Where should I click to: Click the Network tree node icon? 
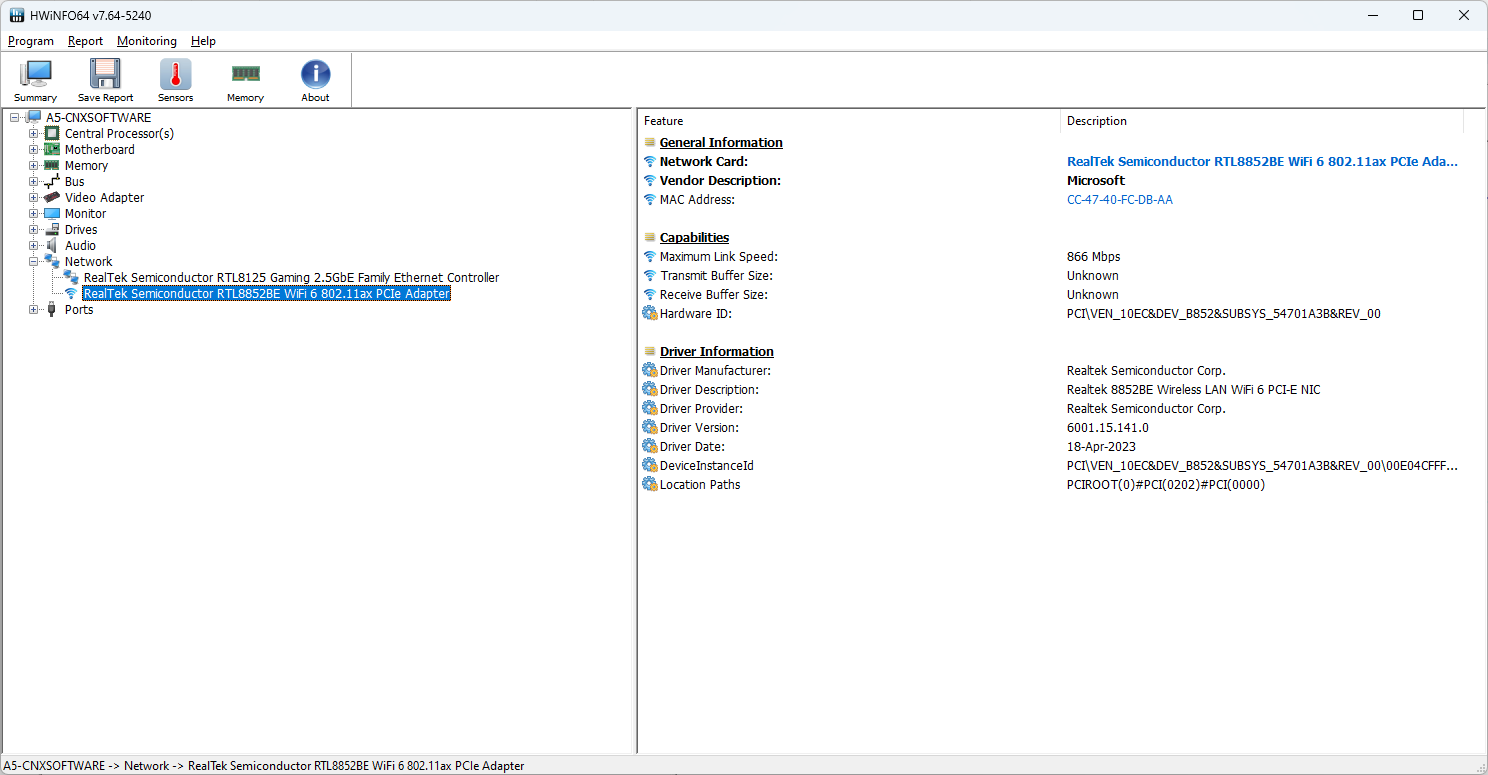click(52, 262)
